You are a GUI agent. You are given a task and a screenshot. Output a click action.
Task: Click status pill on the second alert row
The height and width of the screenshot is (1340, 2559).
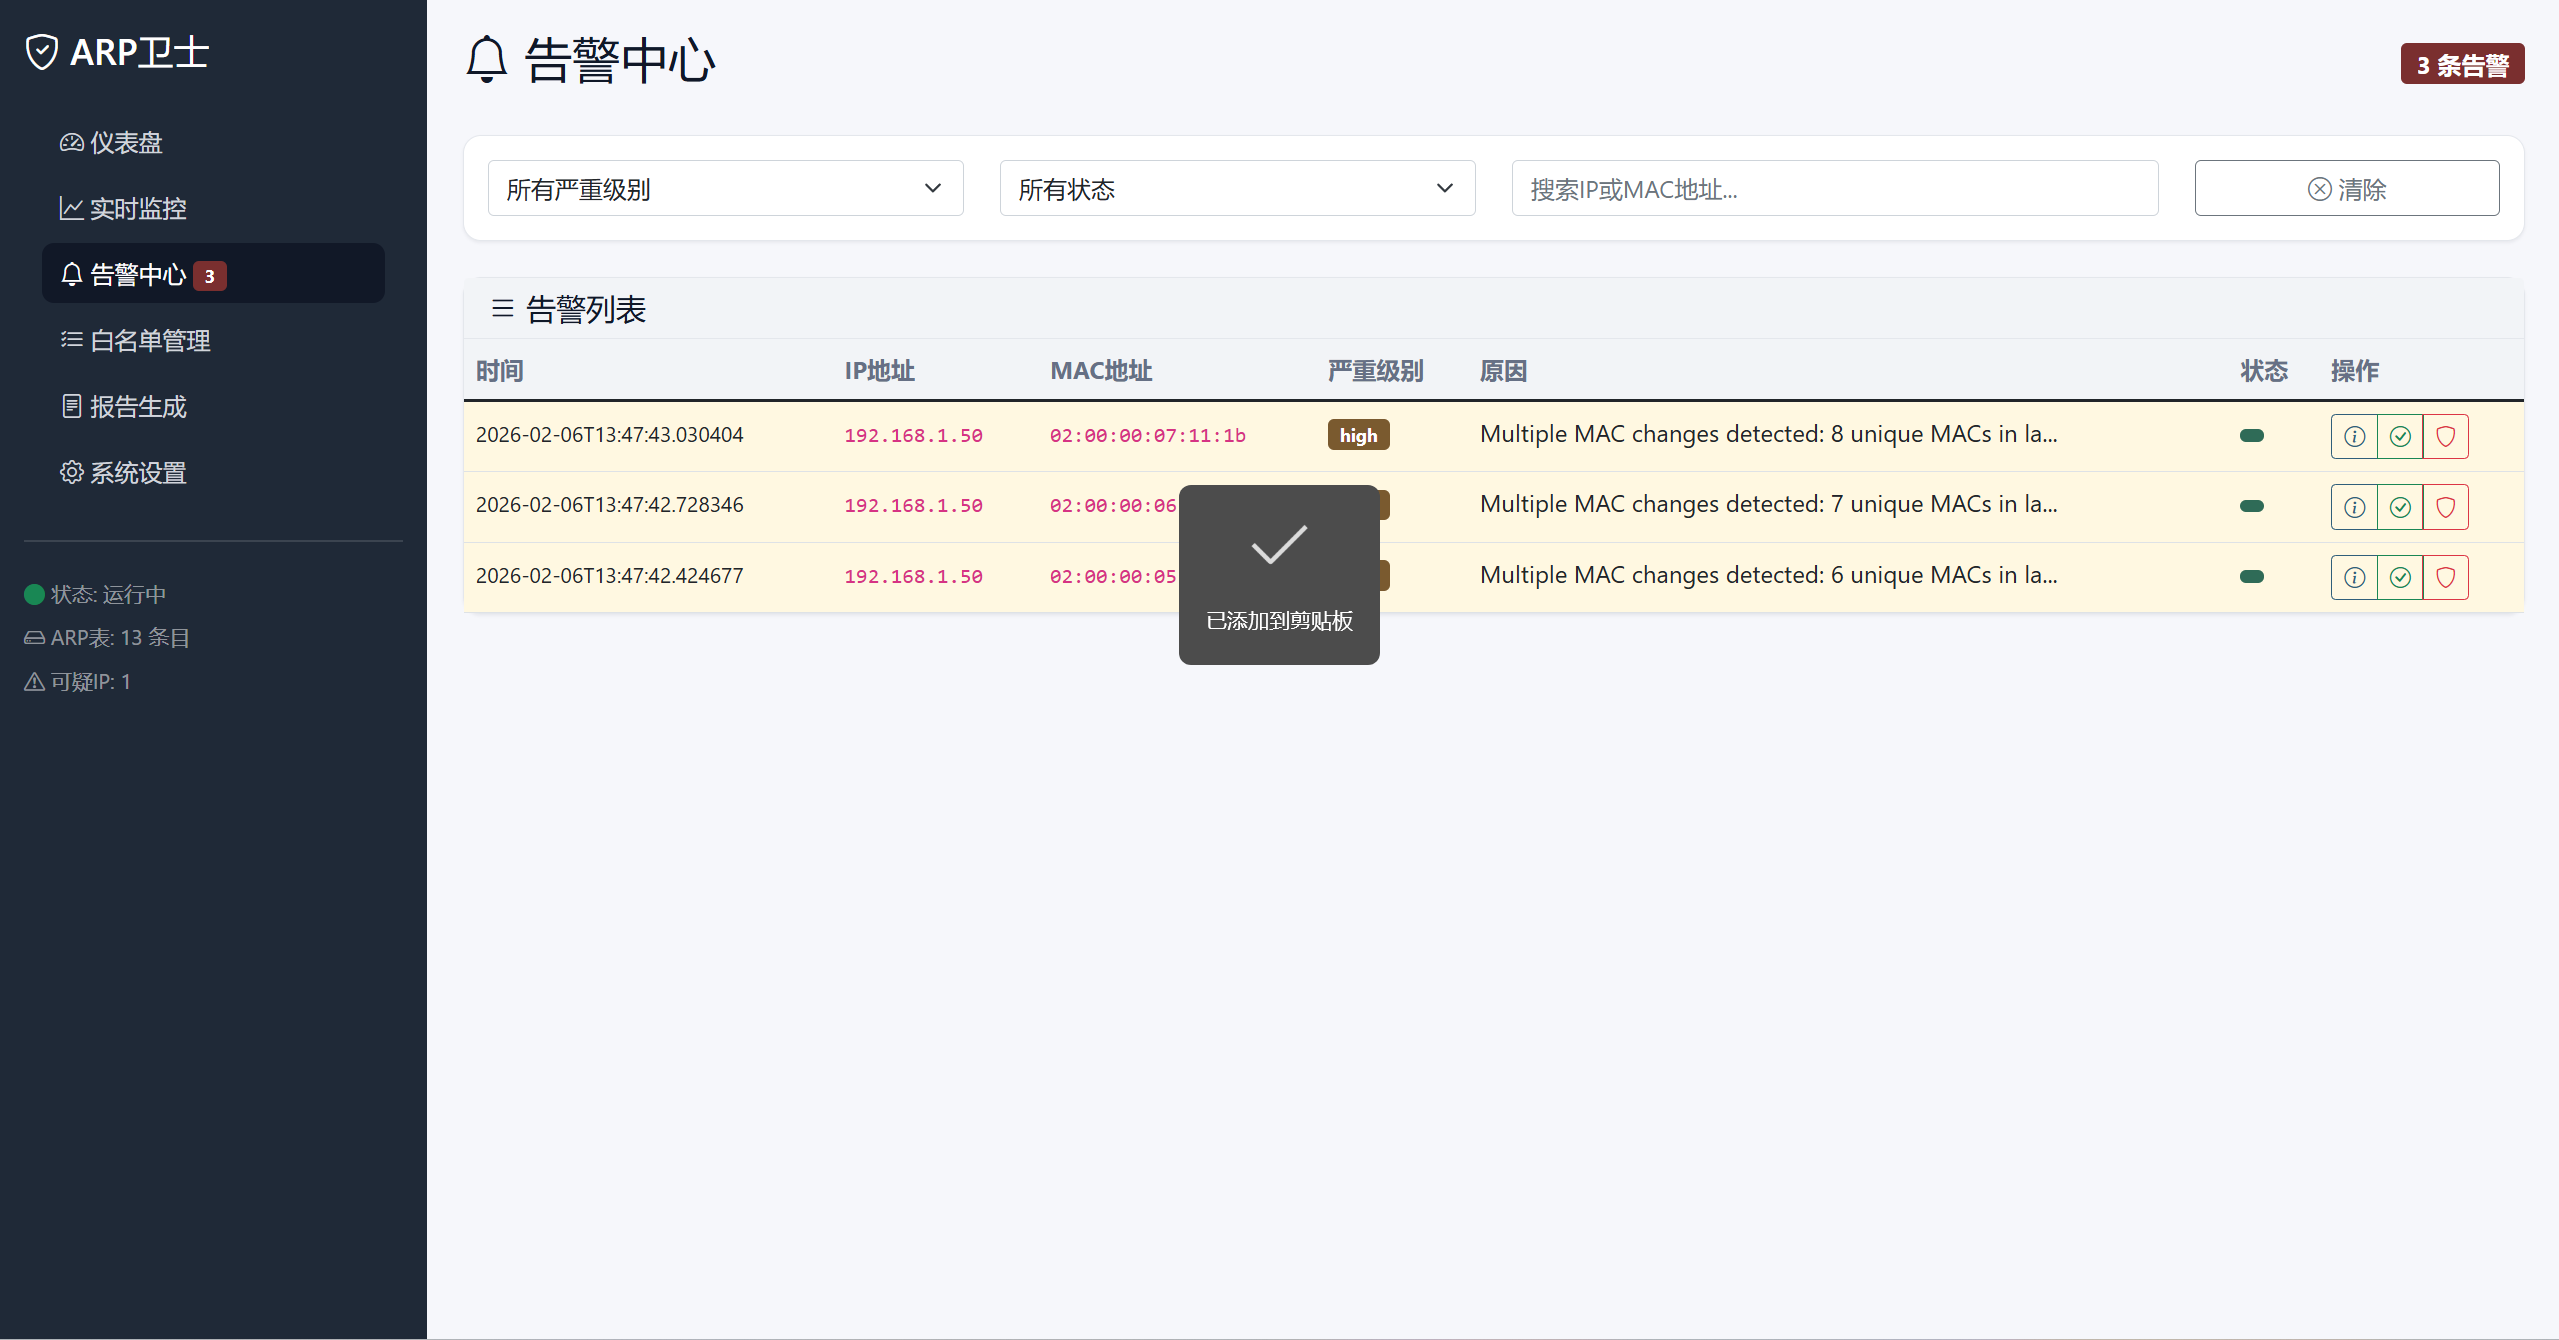pos(2252,506)
